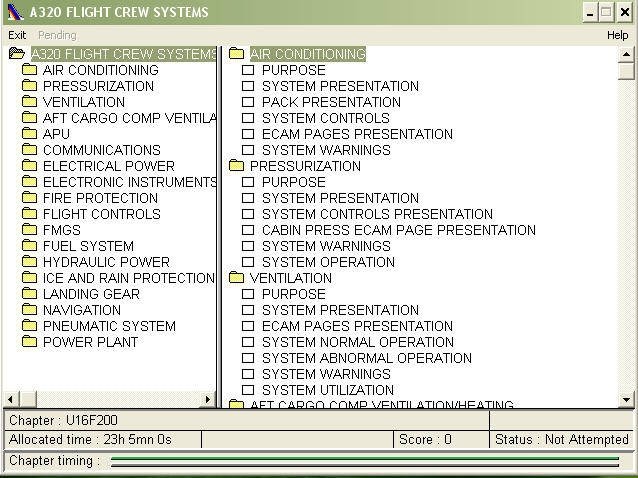The height and width of the screenshot is (478, 638).
Task: Click the folder icon beside VENTILATION in left tree
Action: tap(29, 101)
